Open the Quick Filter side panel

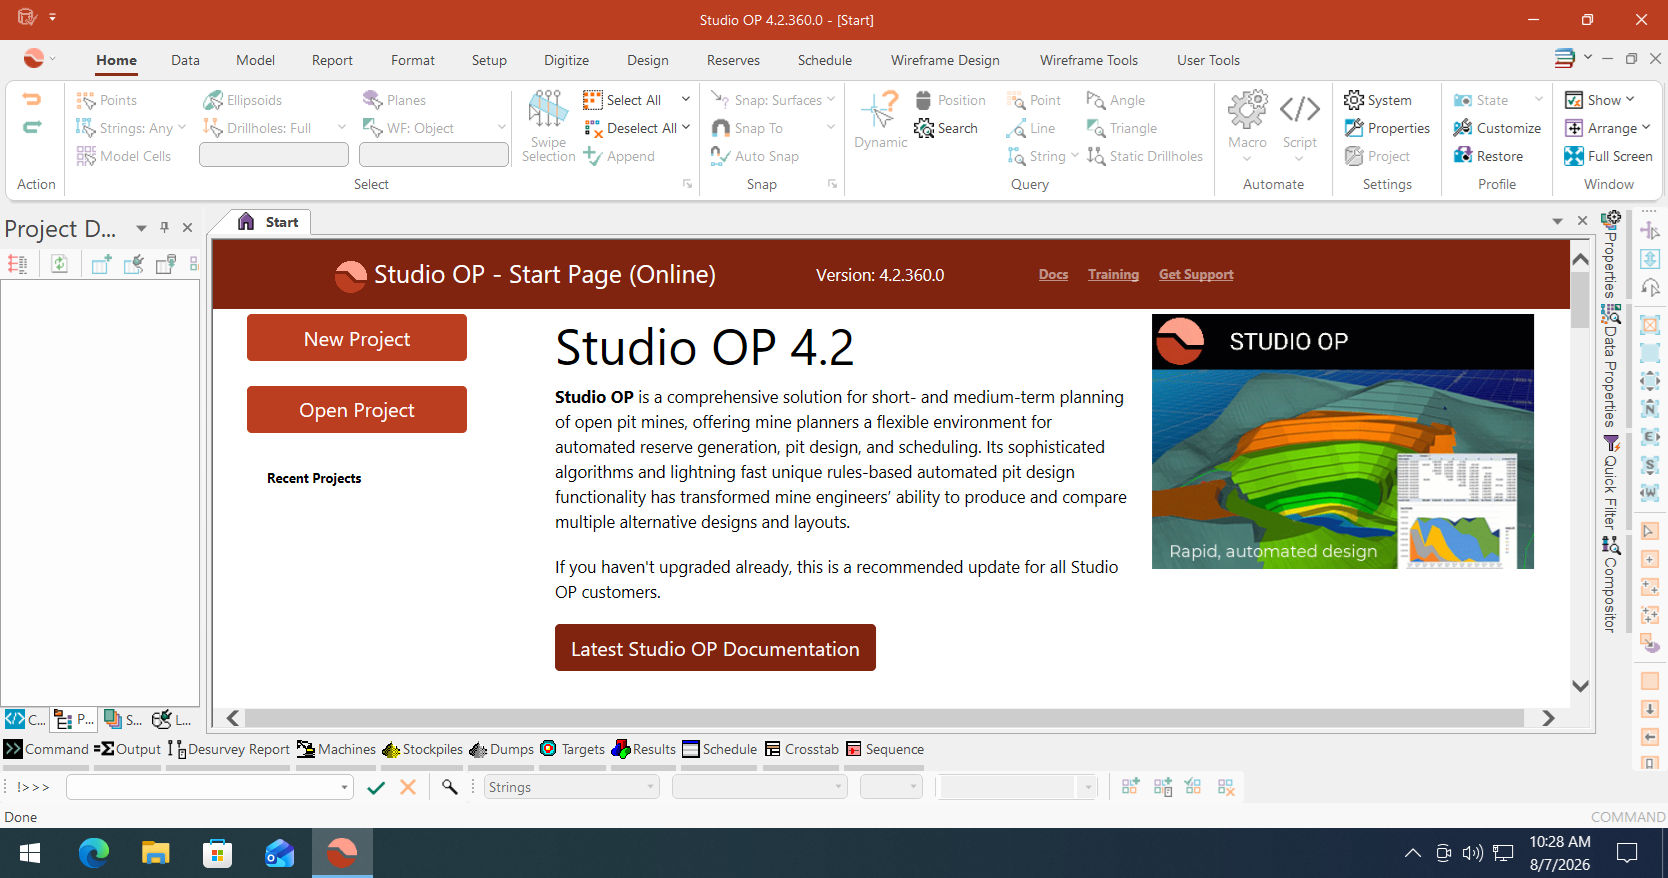point(1610,482)
